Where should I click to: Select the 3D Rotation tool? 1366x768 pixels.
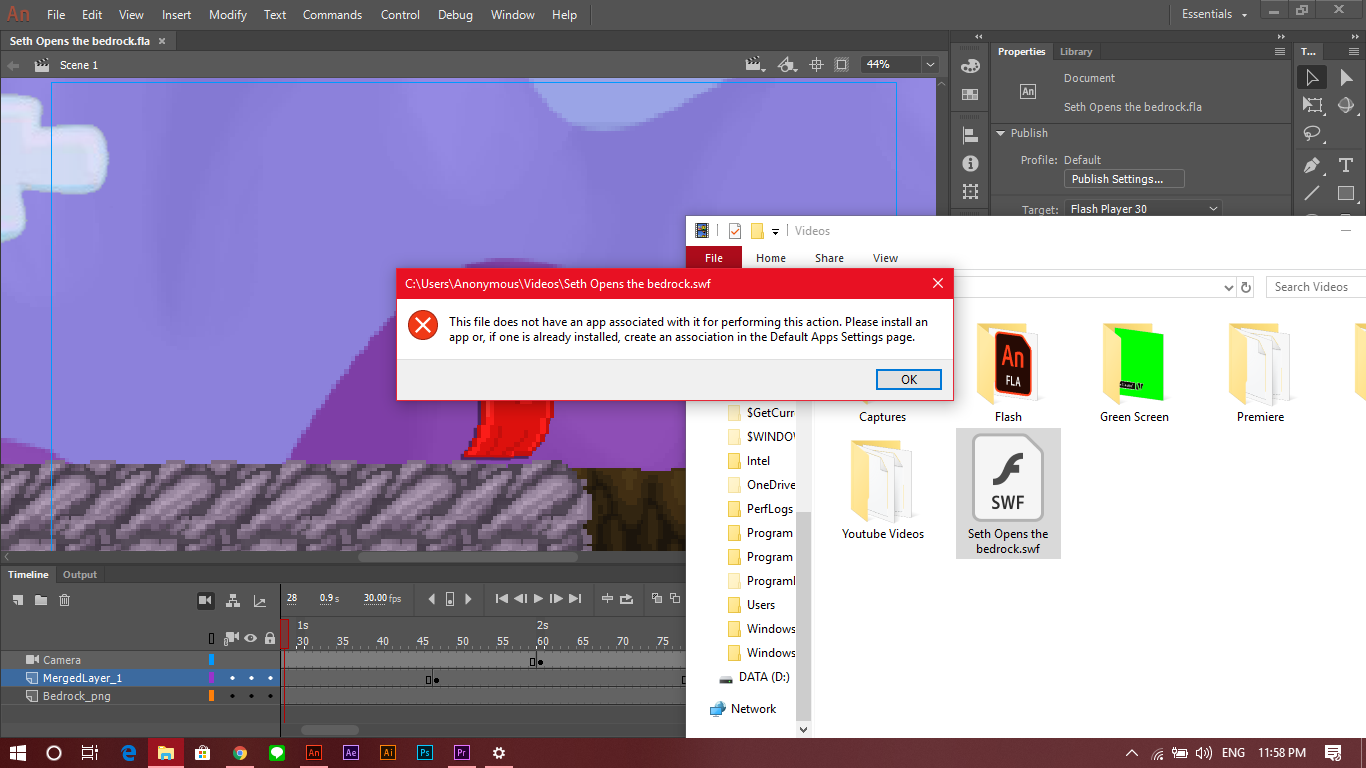[x=1346, y=105]
